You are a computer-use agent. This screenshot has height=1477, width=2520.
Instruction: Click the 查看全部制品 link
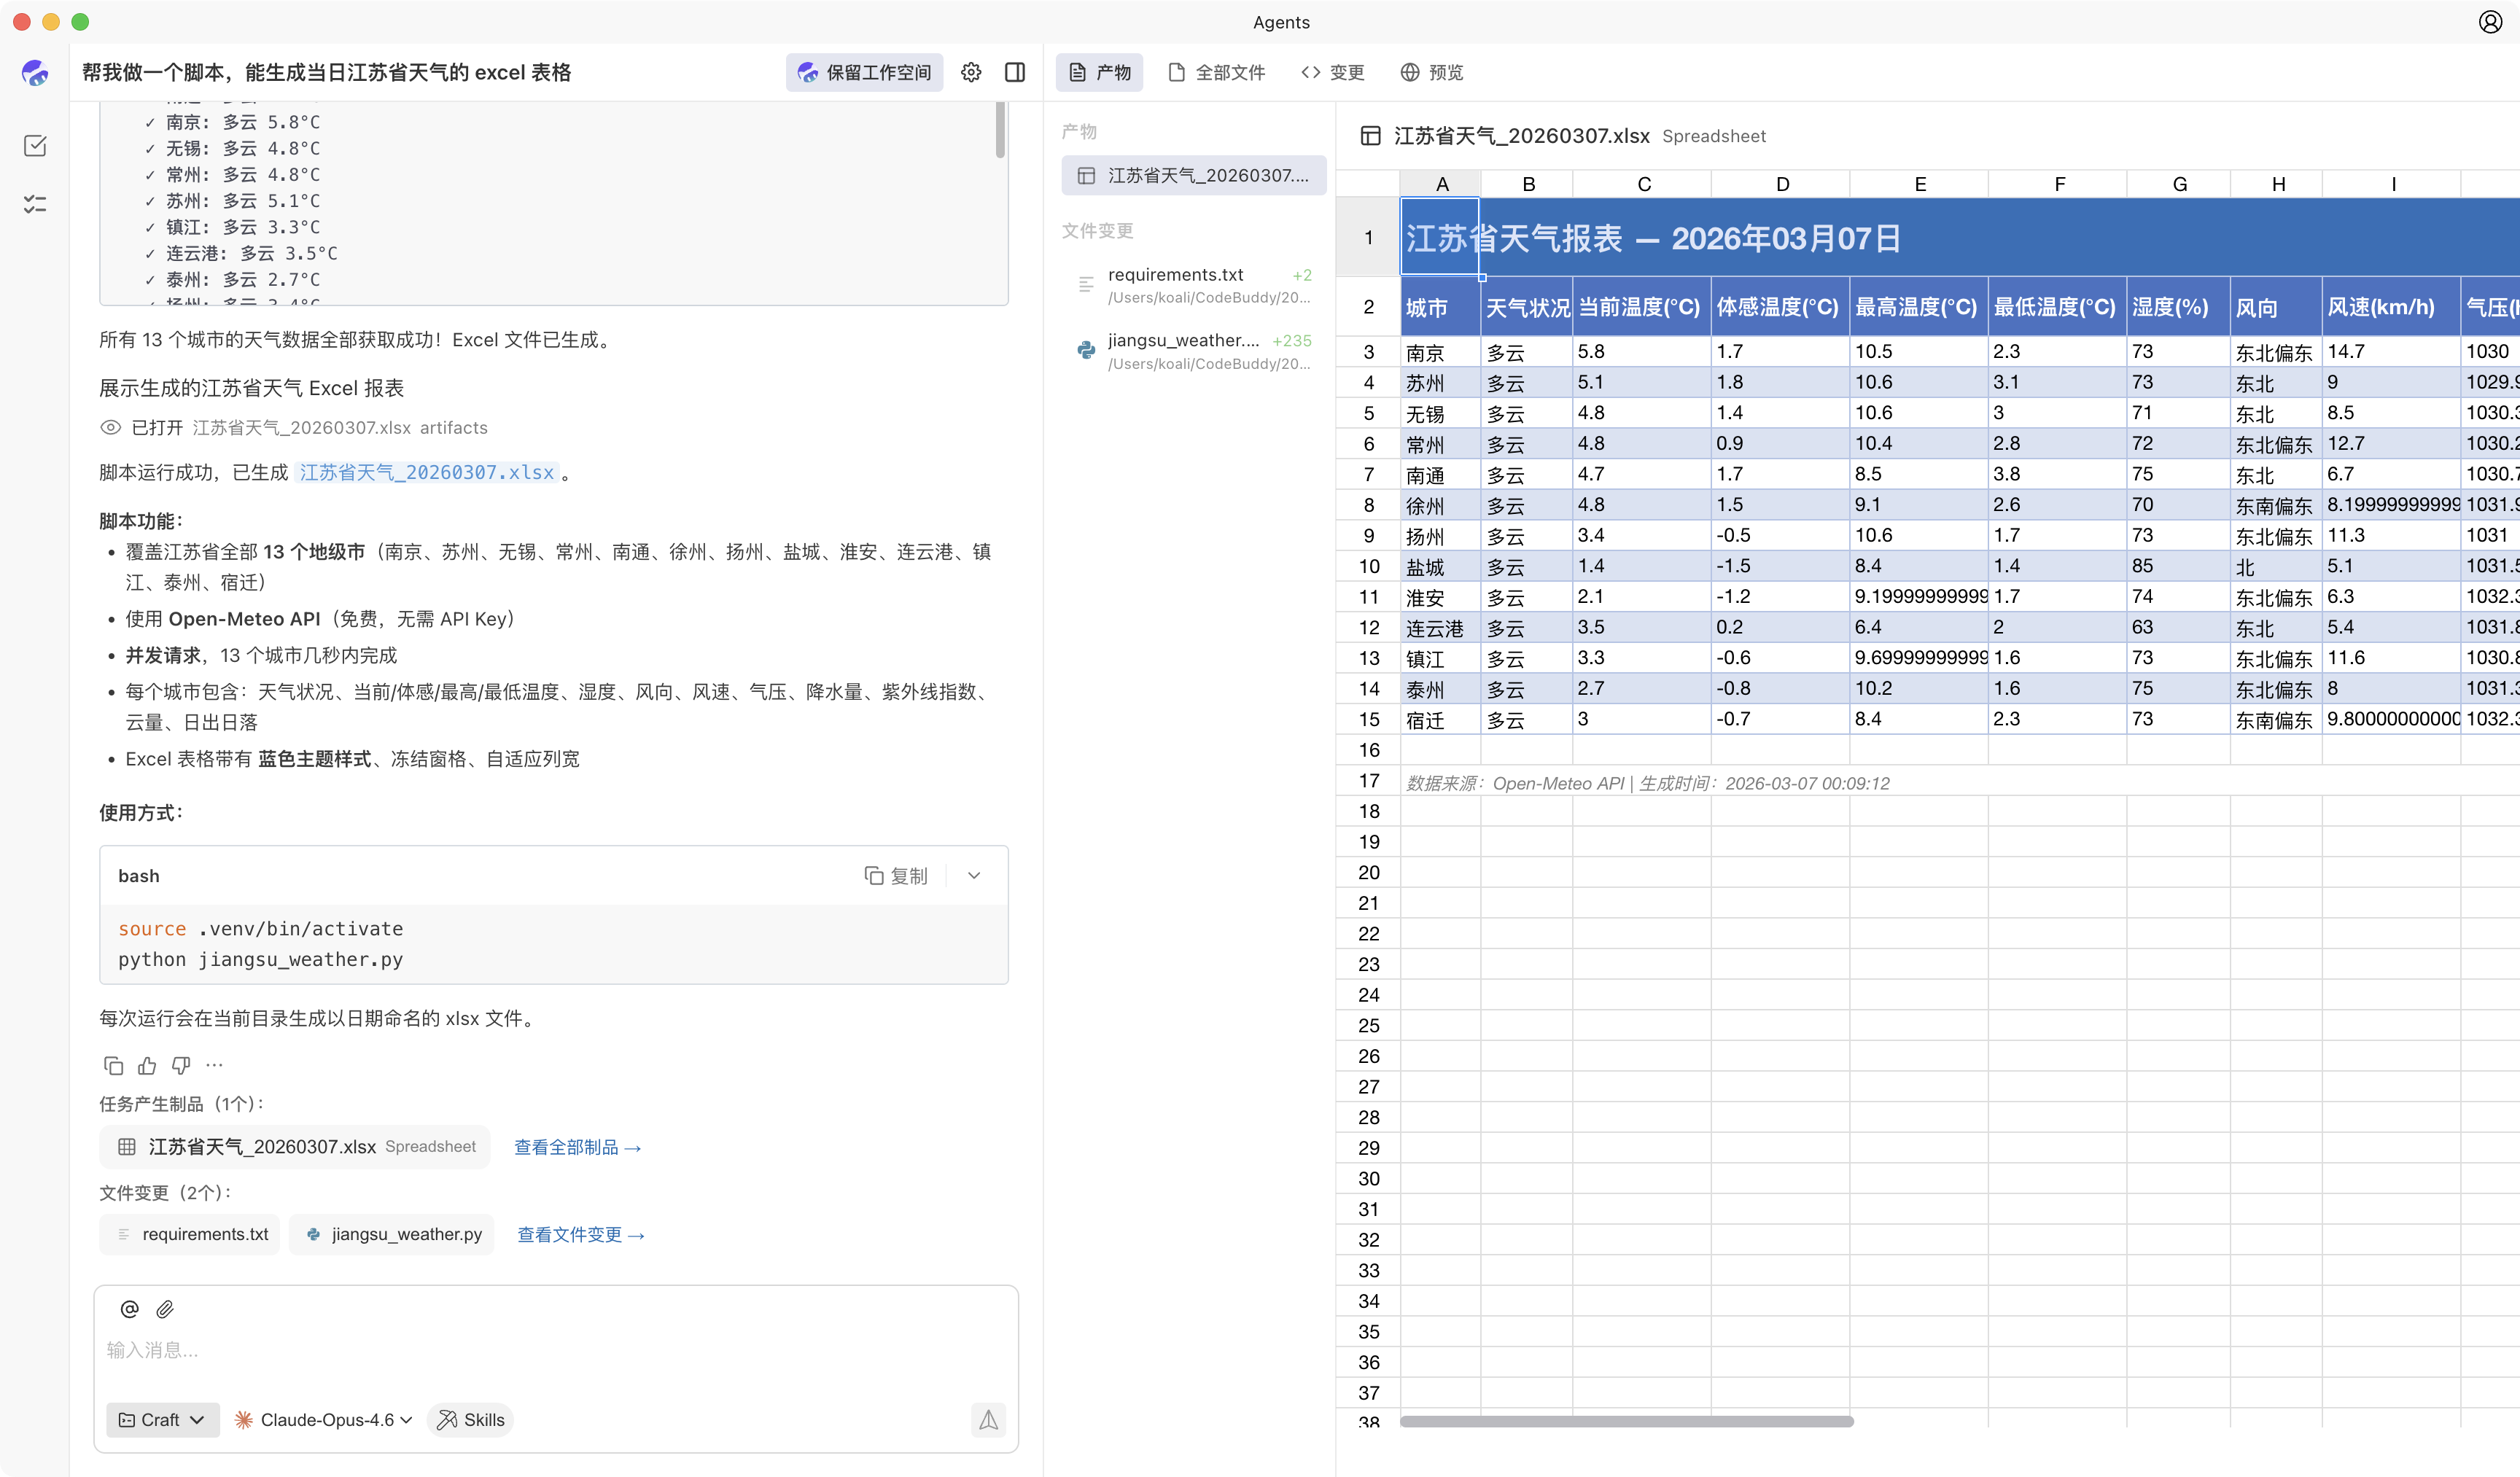tap(577, 1147)
